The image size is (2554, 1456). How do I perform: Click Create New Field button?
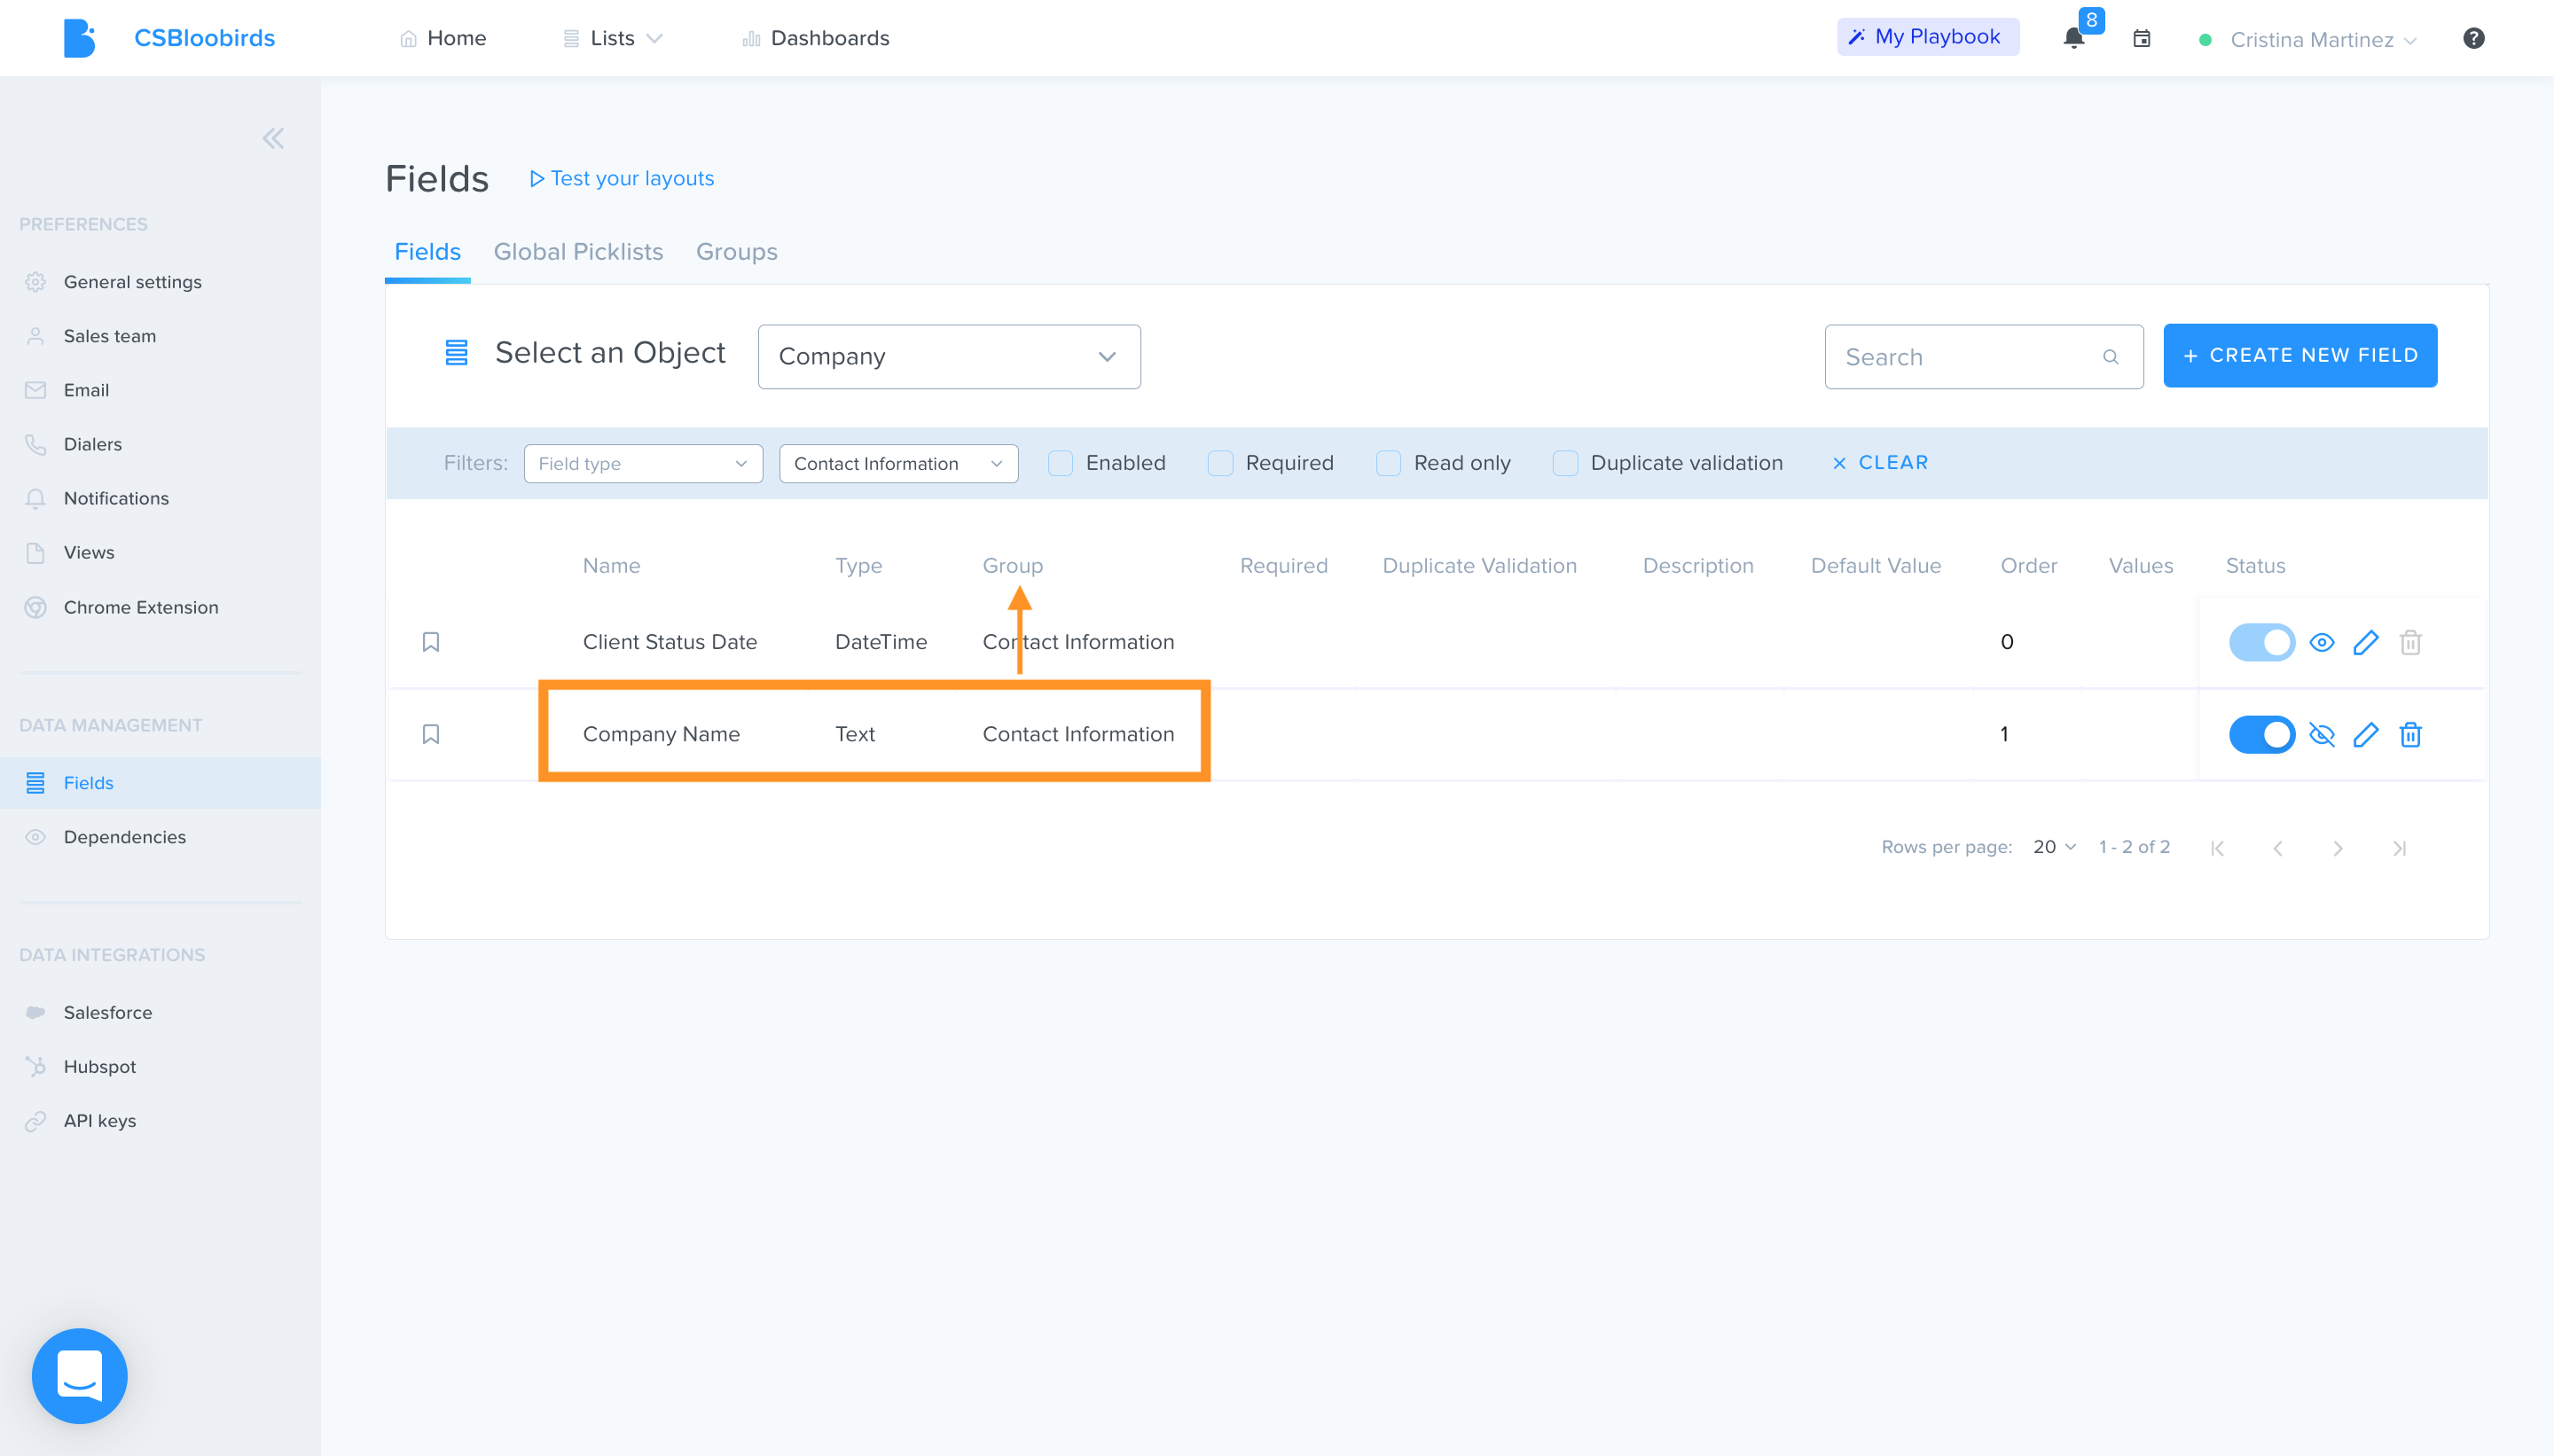(x=2300, y=355)
